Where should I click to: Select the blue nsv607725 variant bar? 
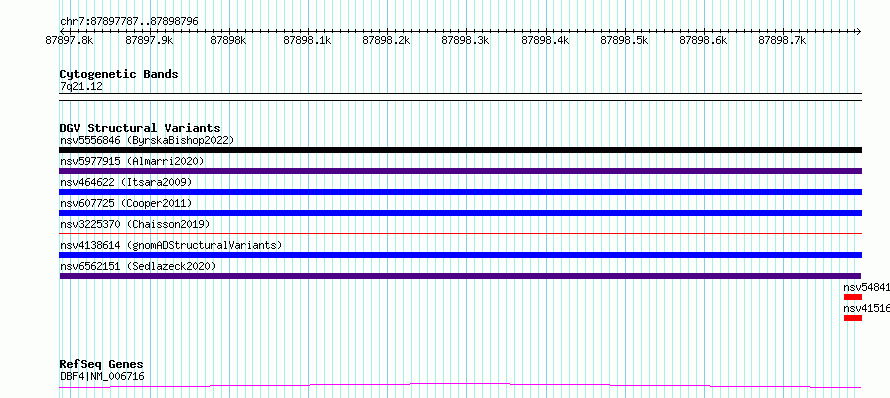(460, 213)
